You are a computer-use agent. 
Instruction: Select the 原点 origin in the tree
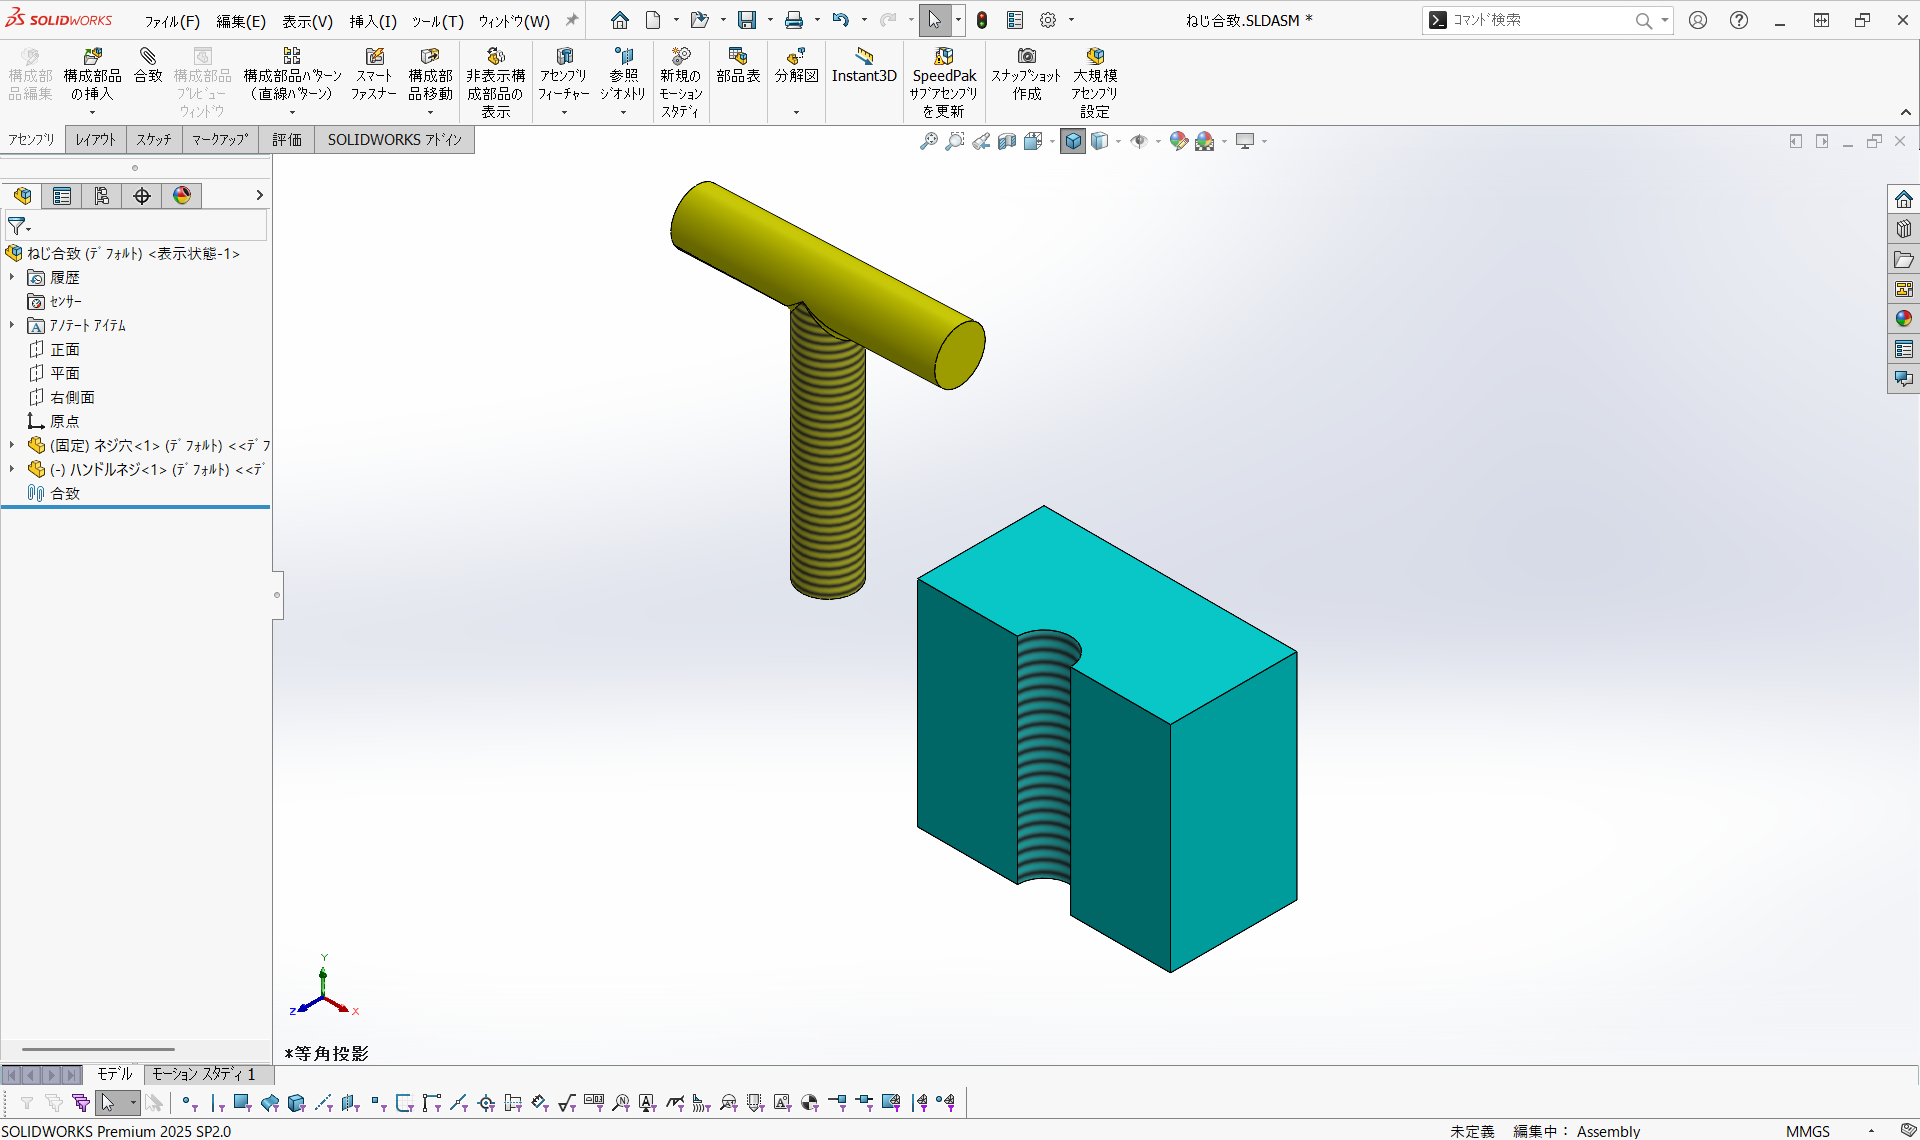pyautogui.click(x=65, y=421)
